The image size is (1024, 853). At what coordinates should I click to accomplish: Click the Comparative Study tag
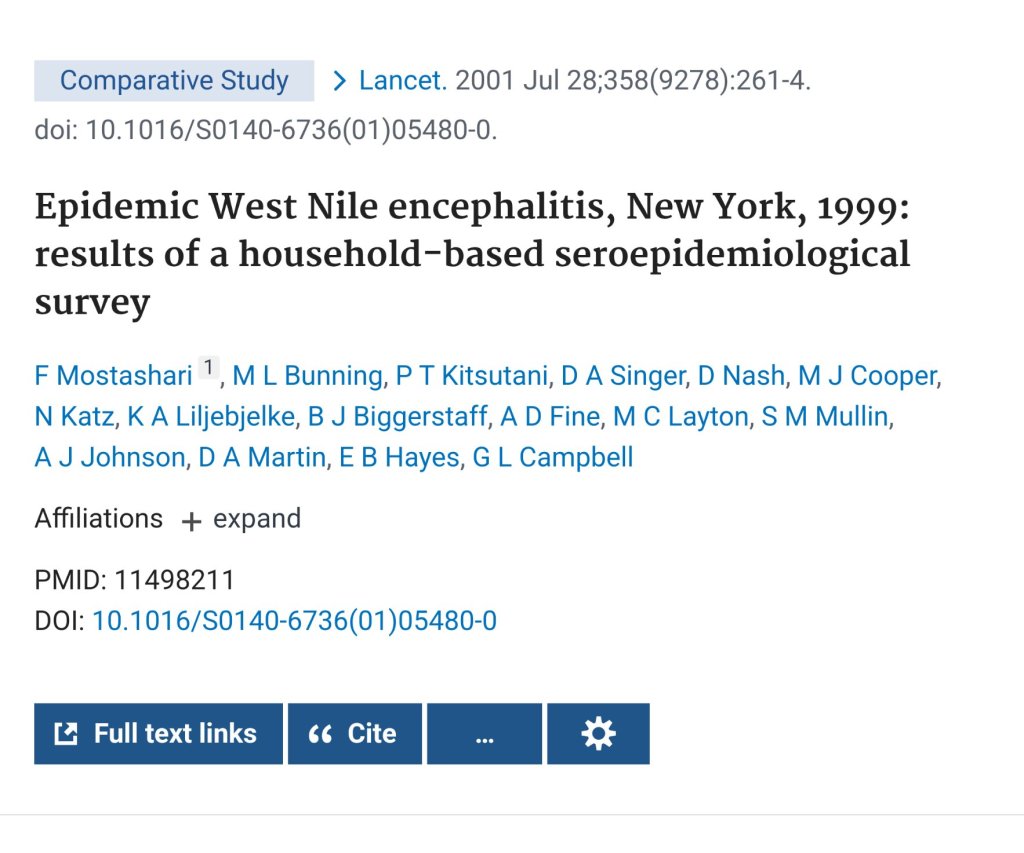click(x=174, y=81)
